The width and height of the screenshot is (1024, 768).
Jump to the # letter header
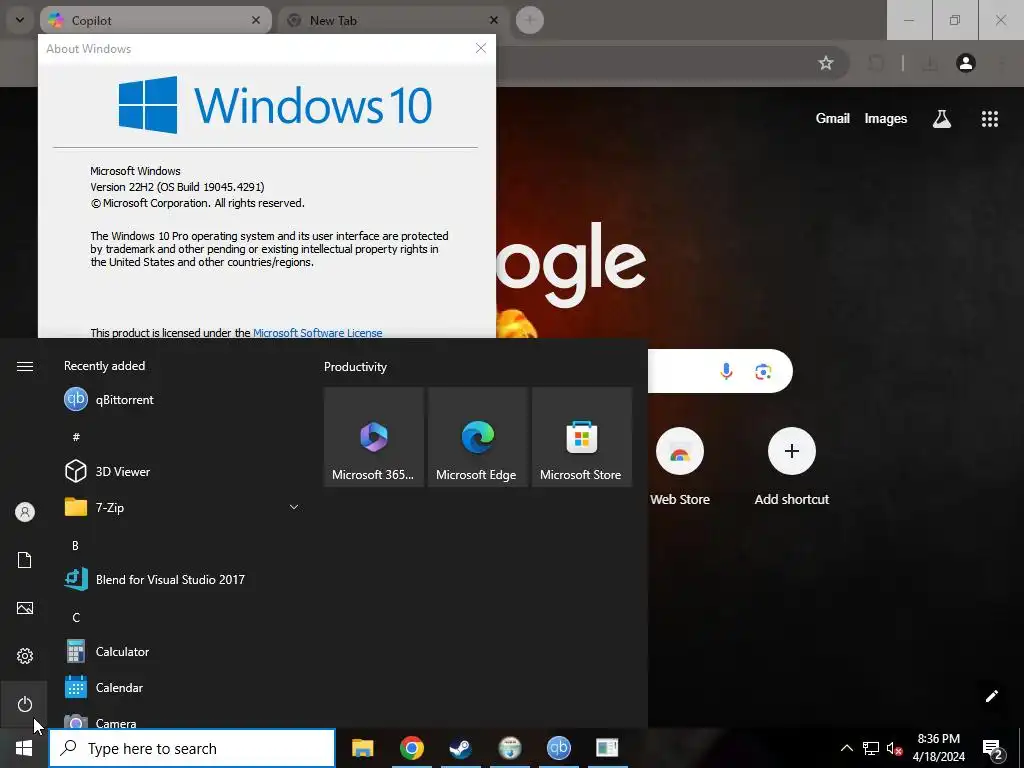pos(76,437)
